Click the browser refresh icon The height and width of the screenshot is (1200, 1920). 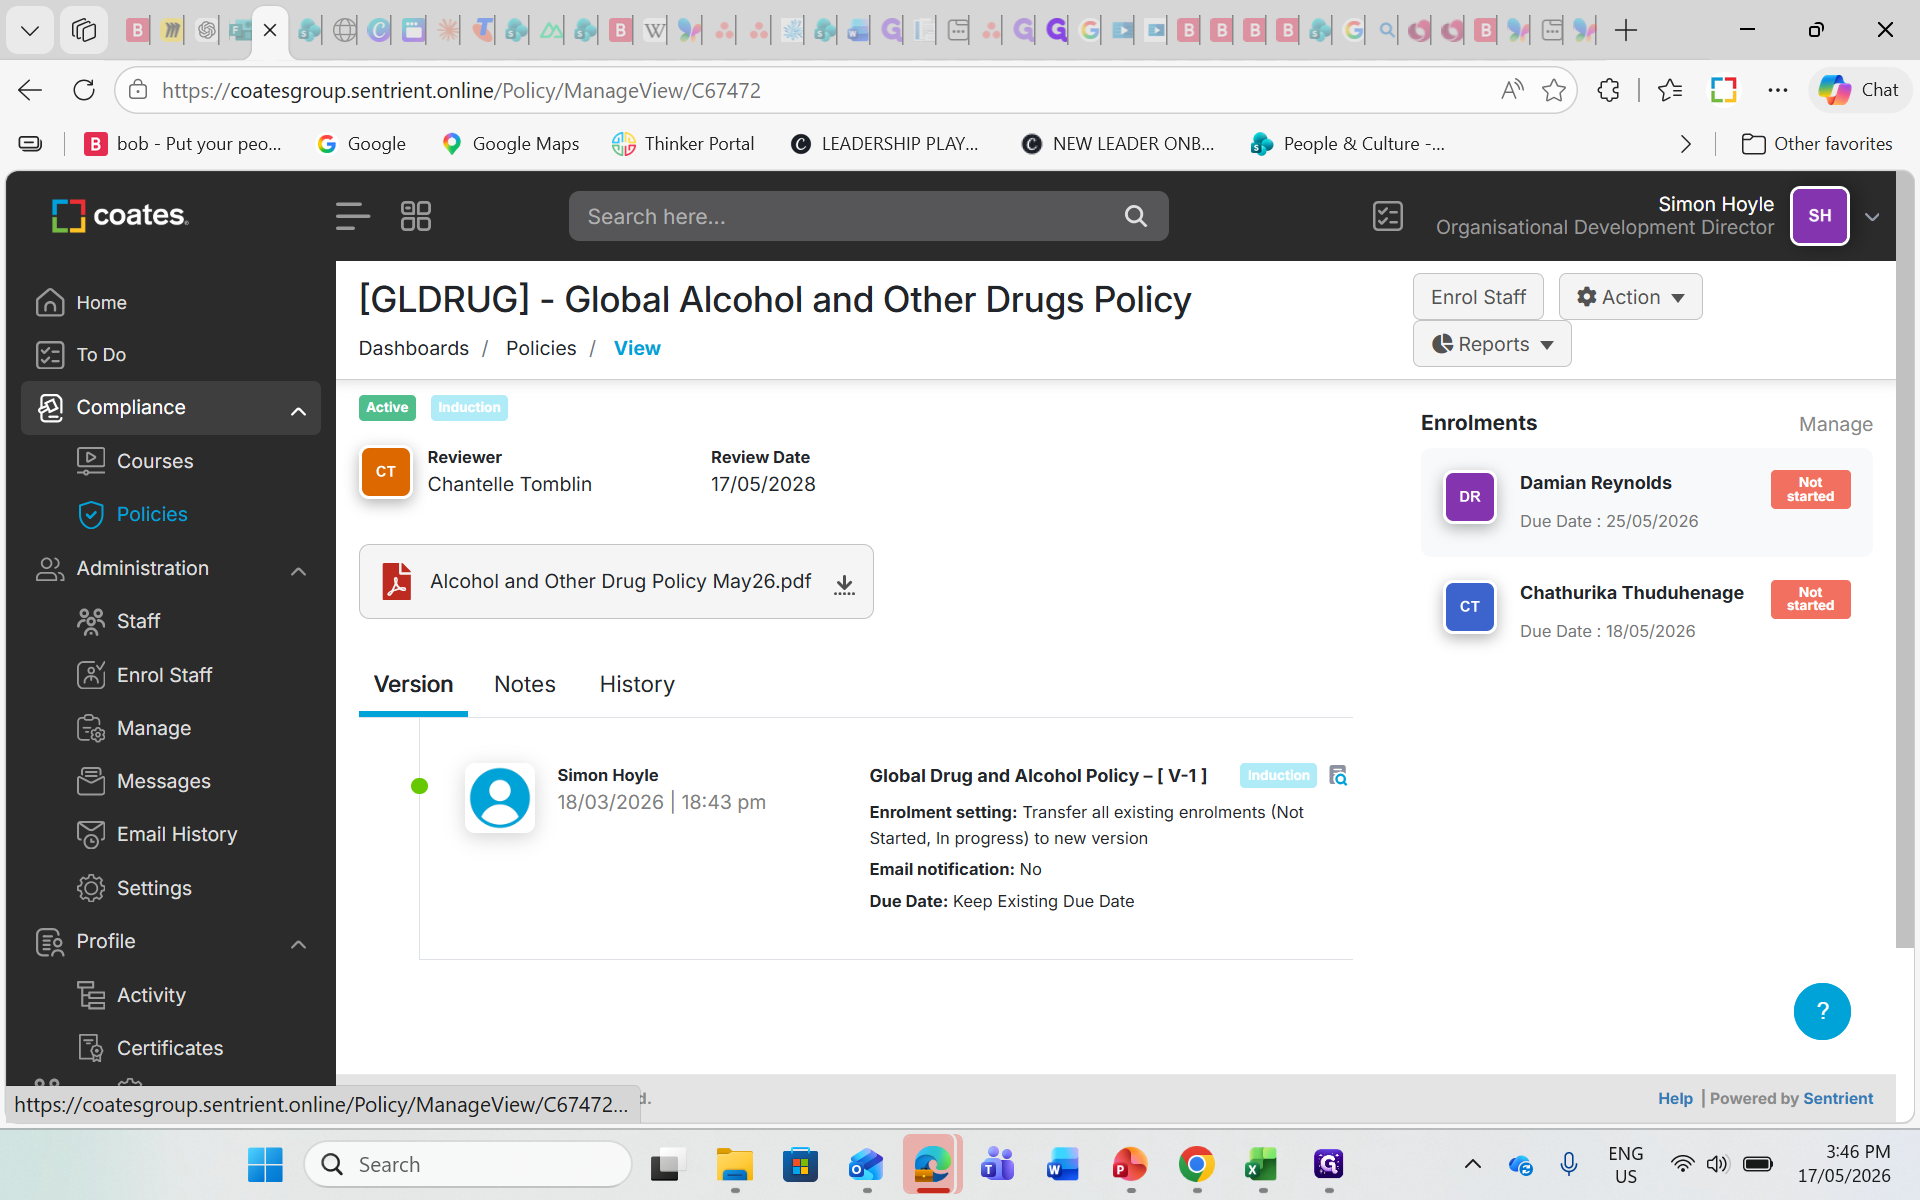click(84, 90)
